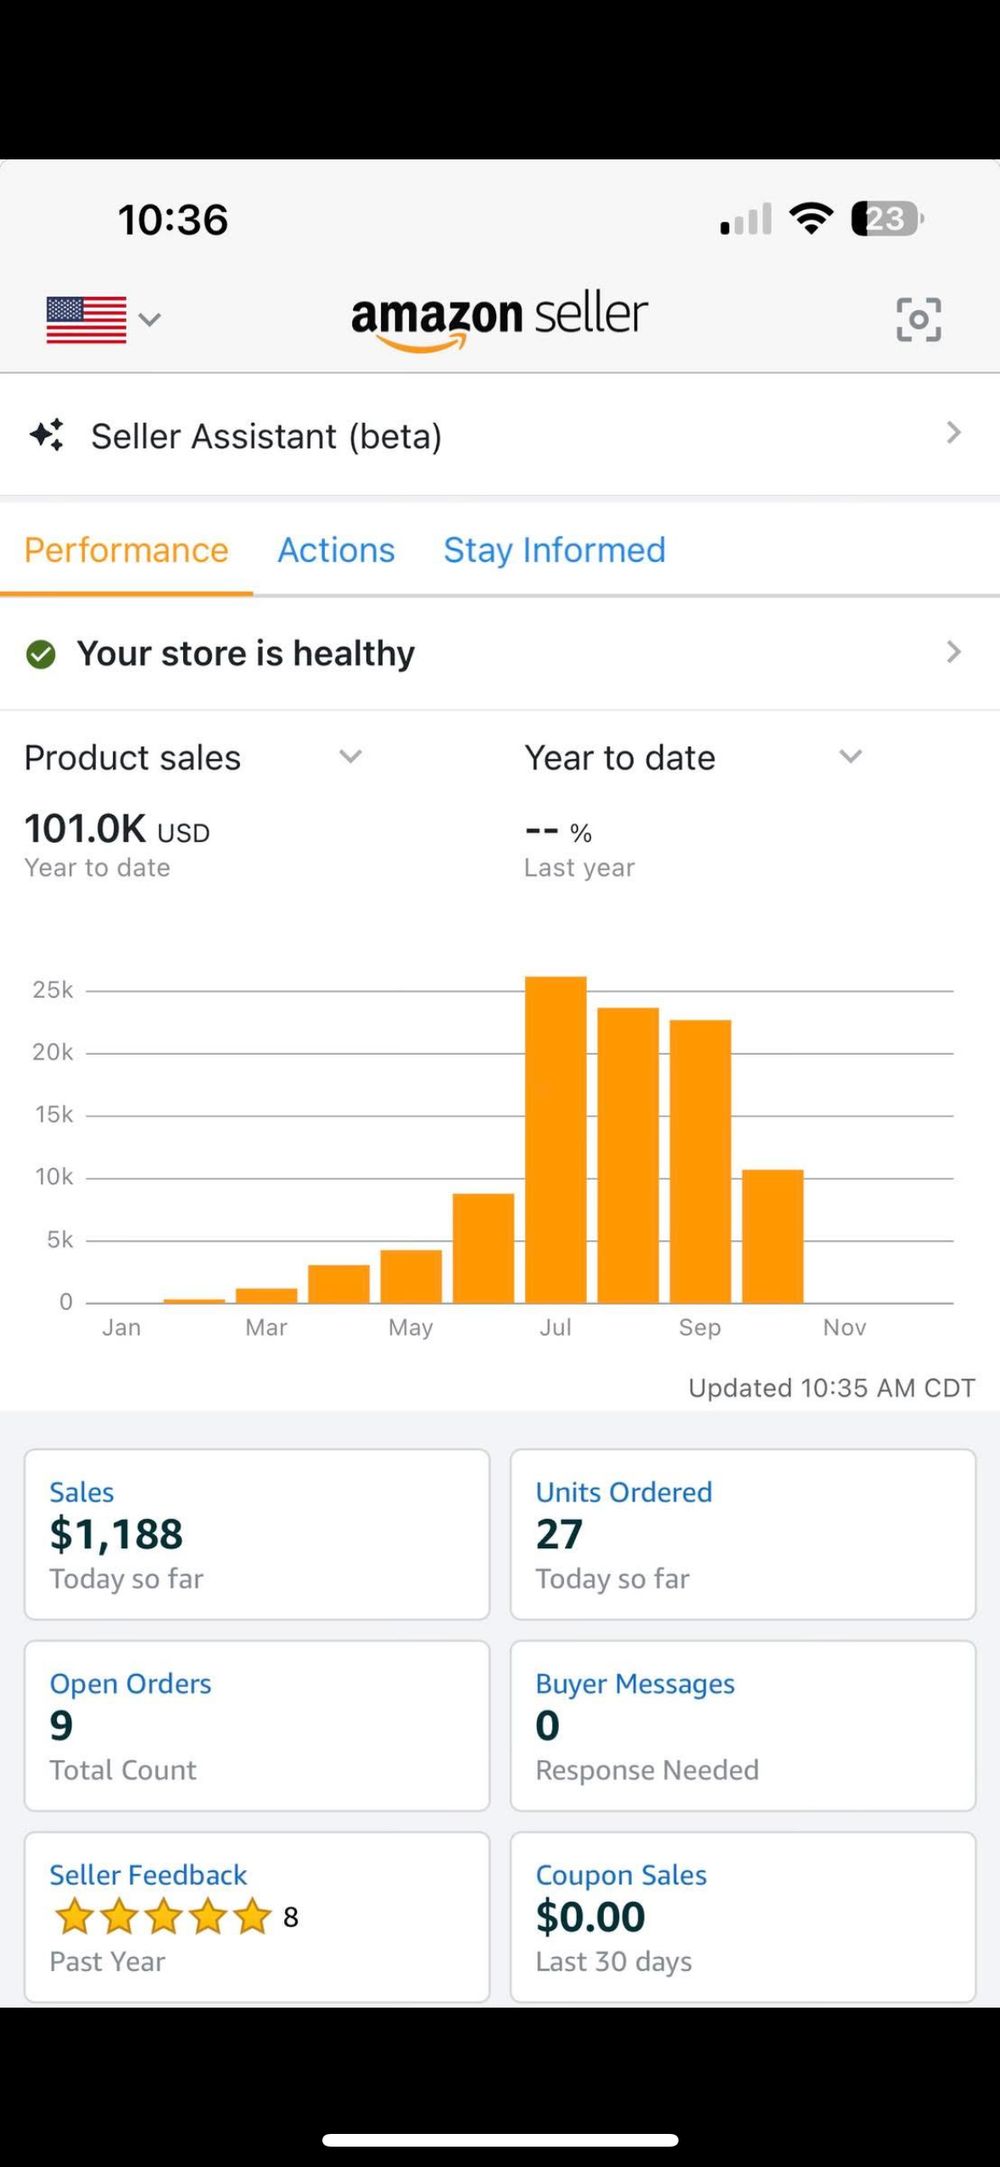Tap the July sales bar in chart

tap(555, 1140)
